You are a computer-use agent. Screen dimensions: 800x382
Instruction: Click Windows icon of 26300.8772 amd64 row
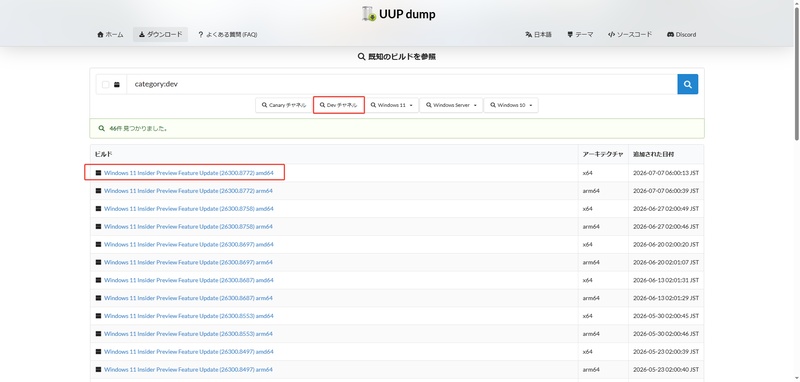tap(98, 173)
